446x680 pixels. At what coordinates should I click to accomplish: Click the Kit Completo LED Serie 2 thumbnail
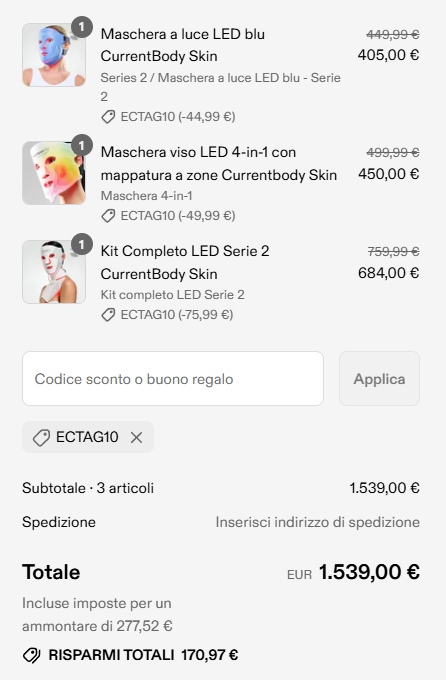click(54, 272)
